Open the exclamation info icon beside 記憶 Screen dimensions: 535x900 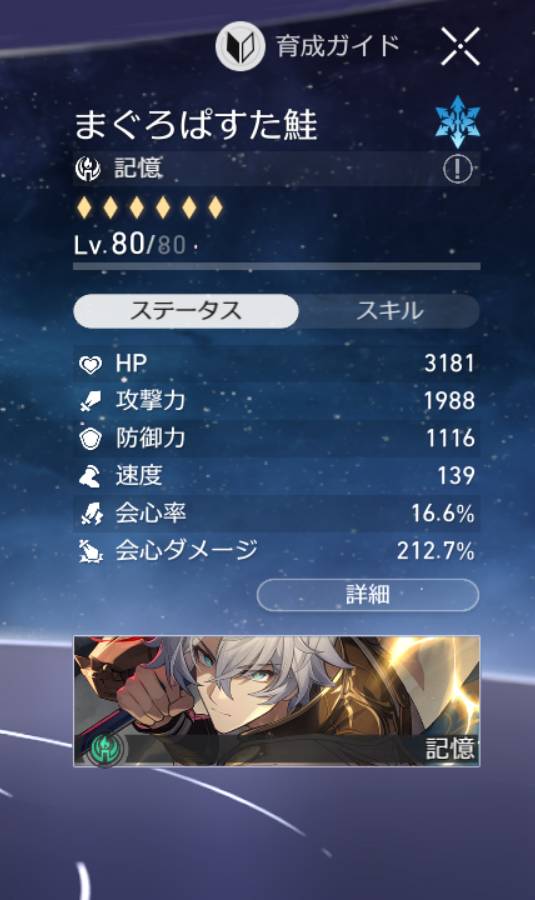point(458,169)
